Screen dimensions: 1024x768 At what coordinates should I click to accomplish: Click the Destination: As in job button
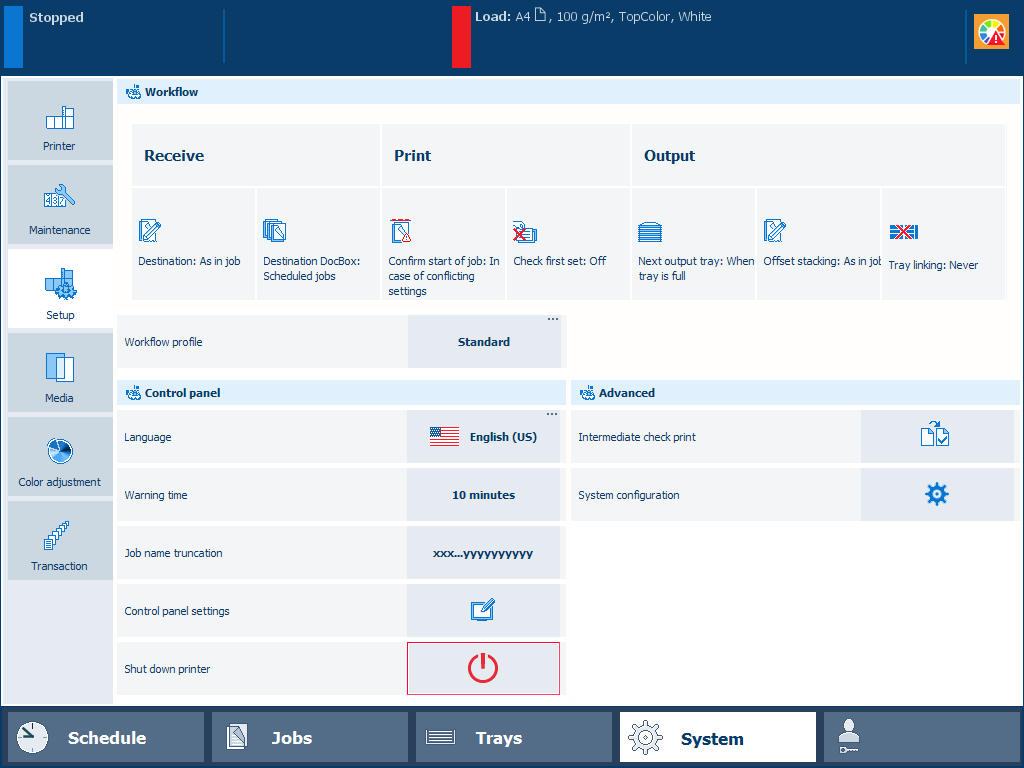tap(193, 245)
